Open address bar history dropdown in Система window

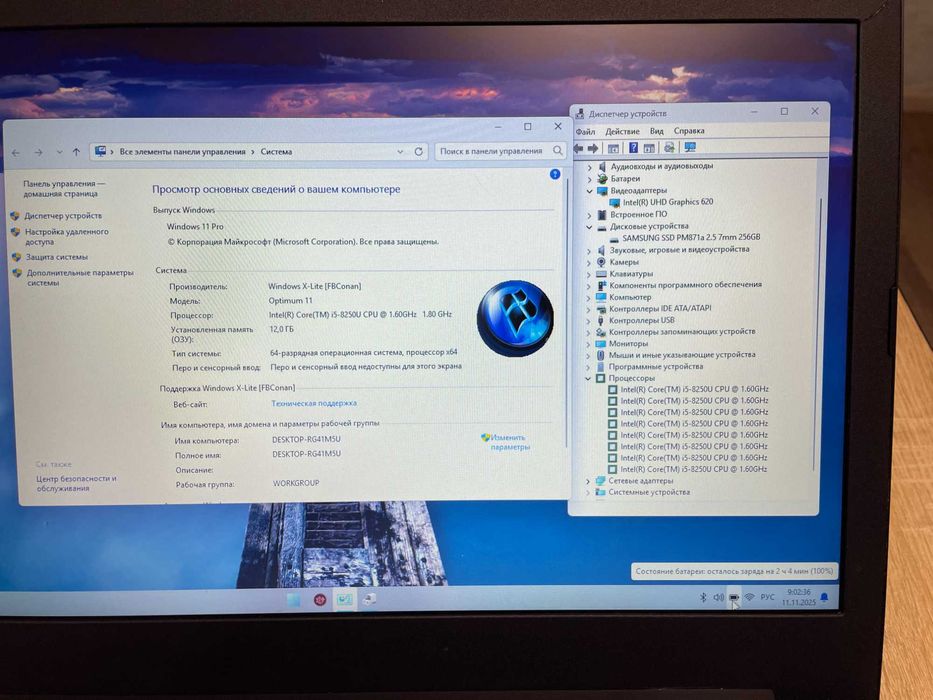tap(400, 152)
